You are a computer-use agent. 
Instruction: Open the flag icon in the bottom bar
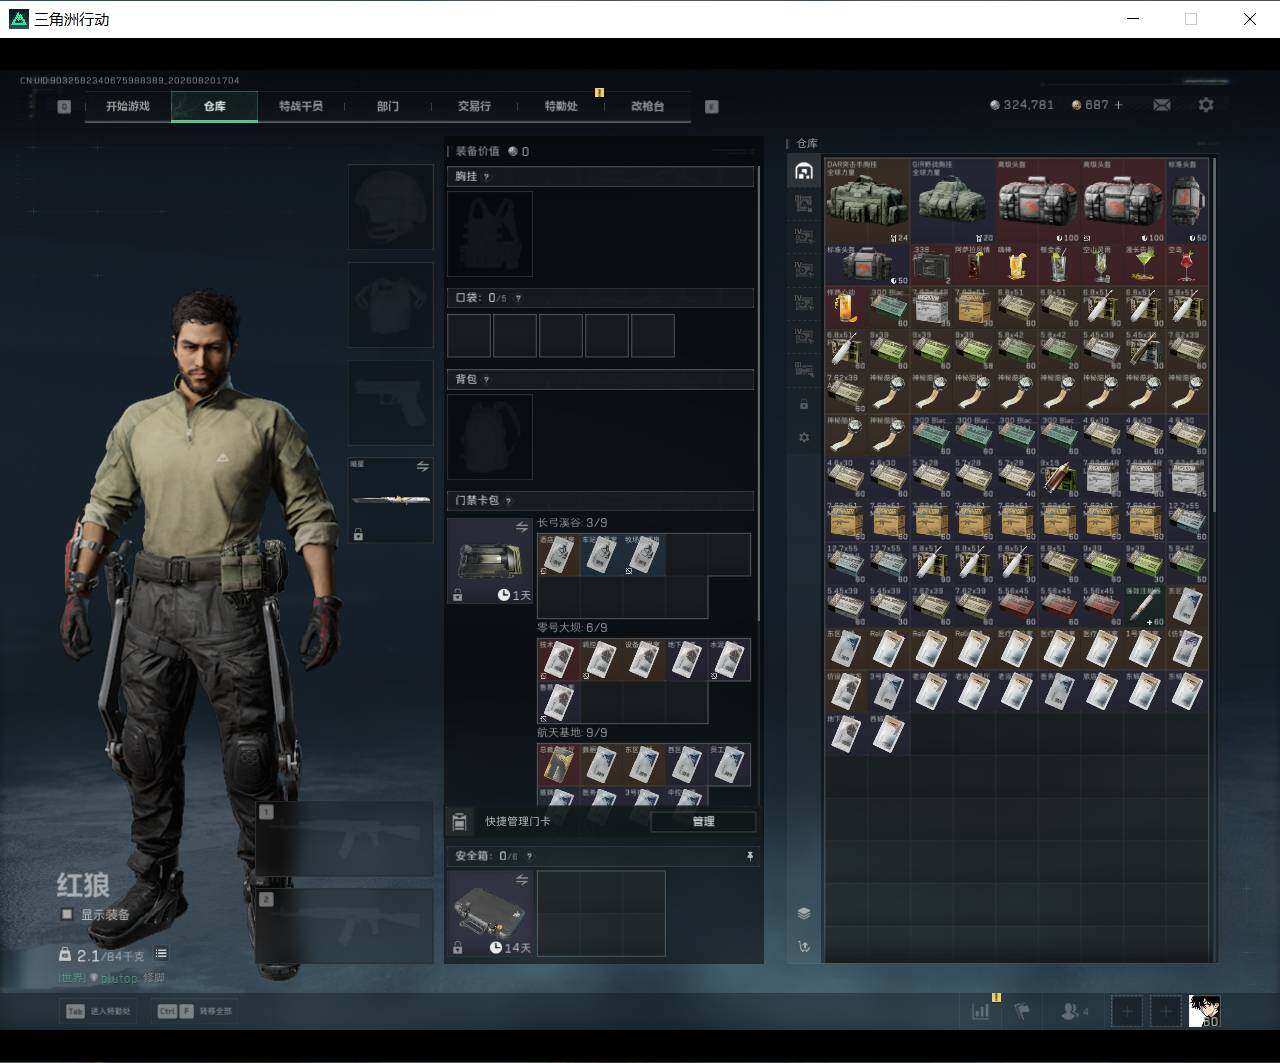coord(1022,1011)
